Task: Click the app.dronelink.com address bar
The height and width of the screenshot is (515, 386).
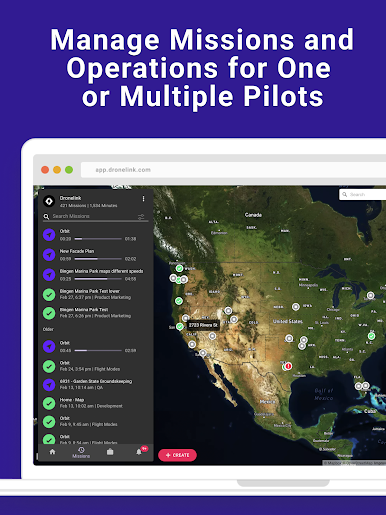Action: point(233,170)
